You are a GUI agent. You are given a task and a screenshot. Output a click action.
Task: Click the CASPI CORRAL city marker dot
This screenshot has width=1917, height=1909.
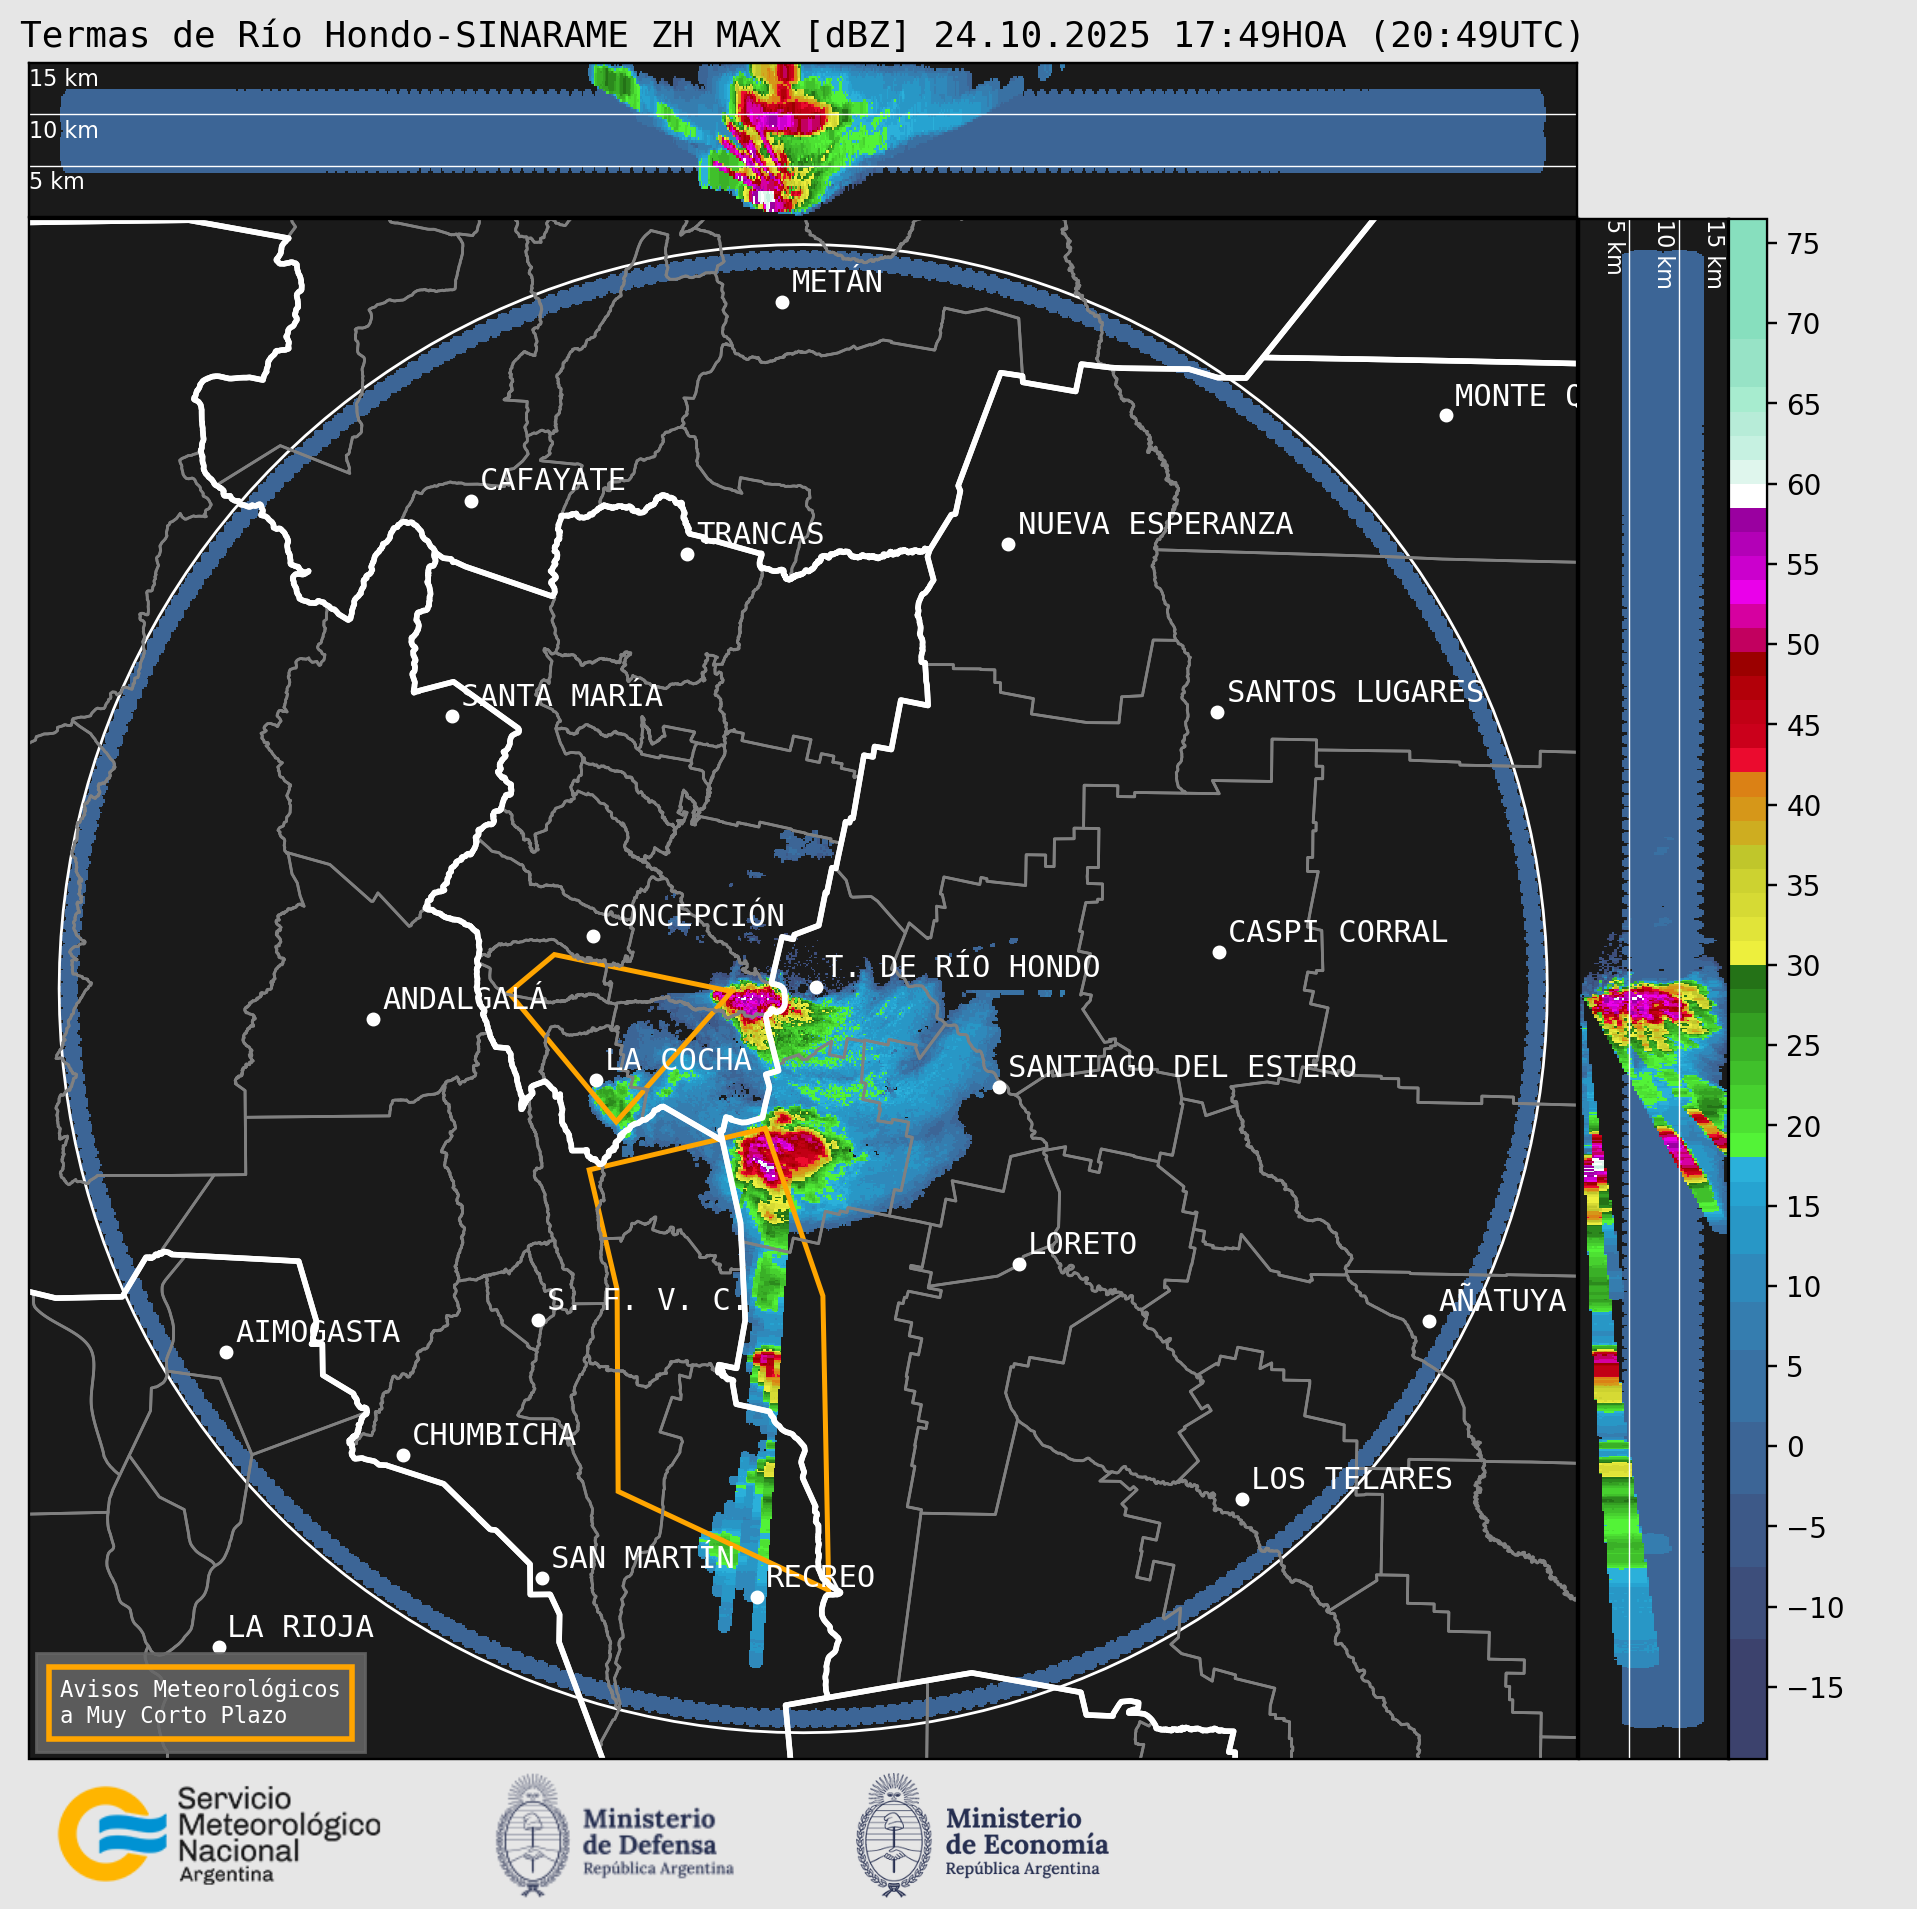[x=1219, y=952]
